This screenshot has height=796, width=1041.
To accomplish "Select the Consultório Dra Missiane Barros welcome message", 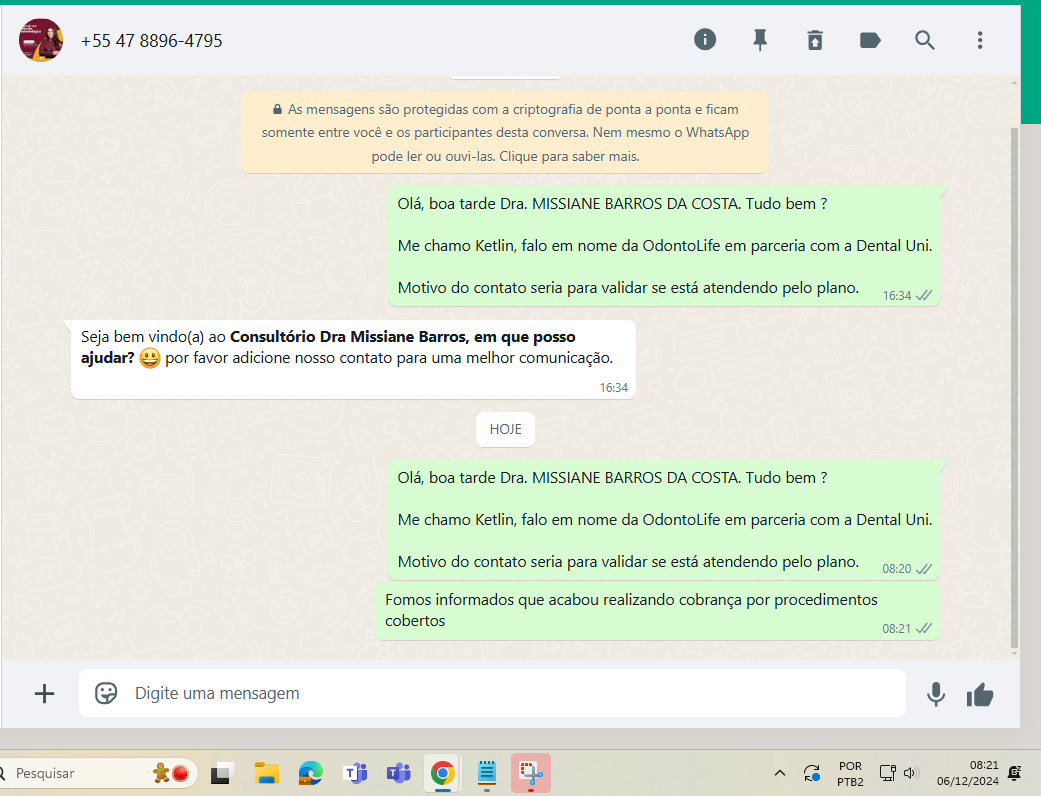I will [x=353, y=359].
